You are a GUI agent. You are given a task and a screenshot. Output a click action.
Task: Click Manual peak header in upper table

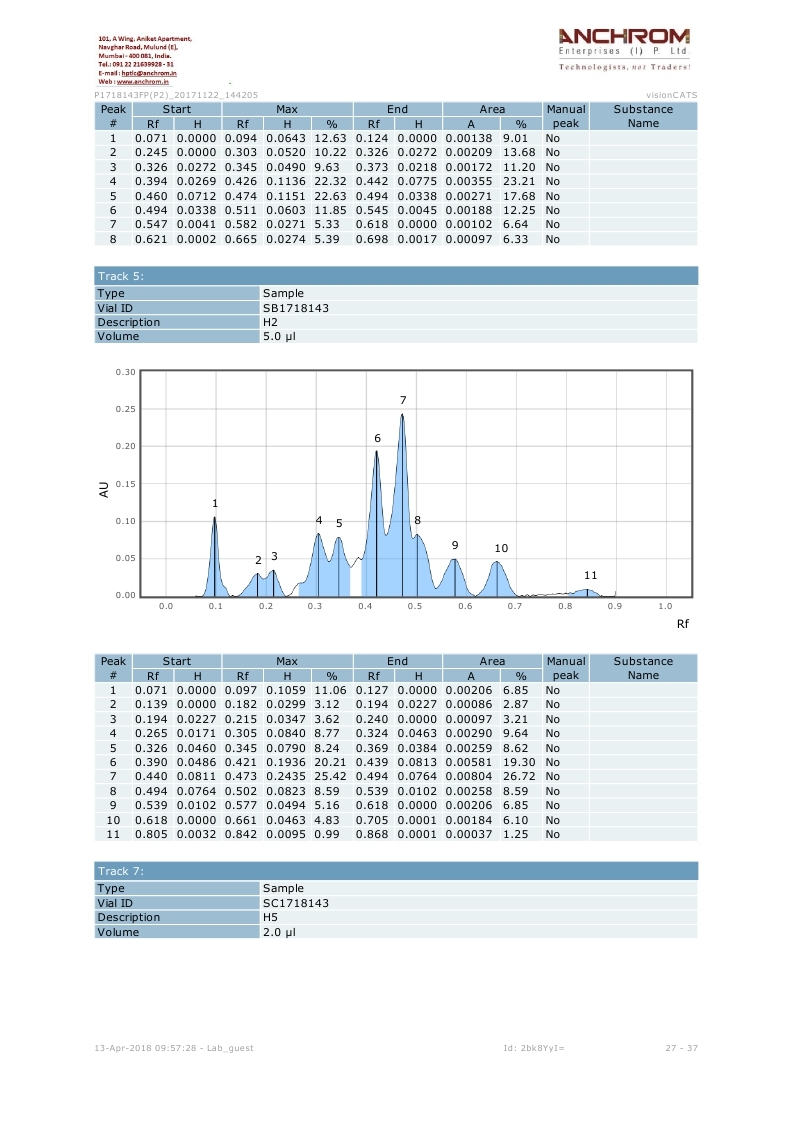tap(565, 116)
